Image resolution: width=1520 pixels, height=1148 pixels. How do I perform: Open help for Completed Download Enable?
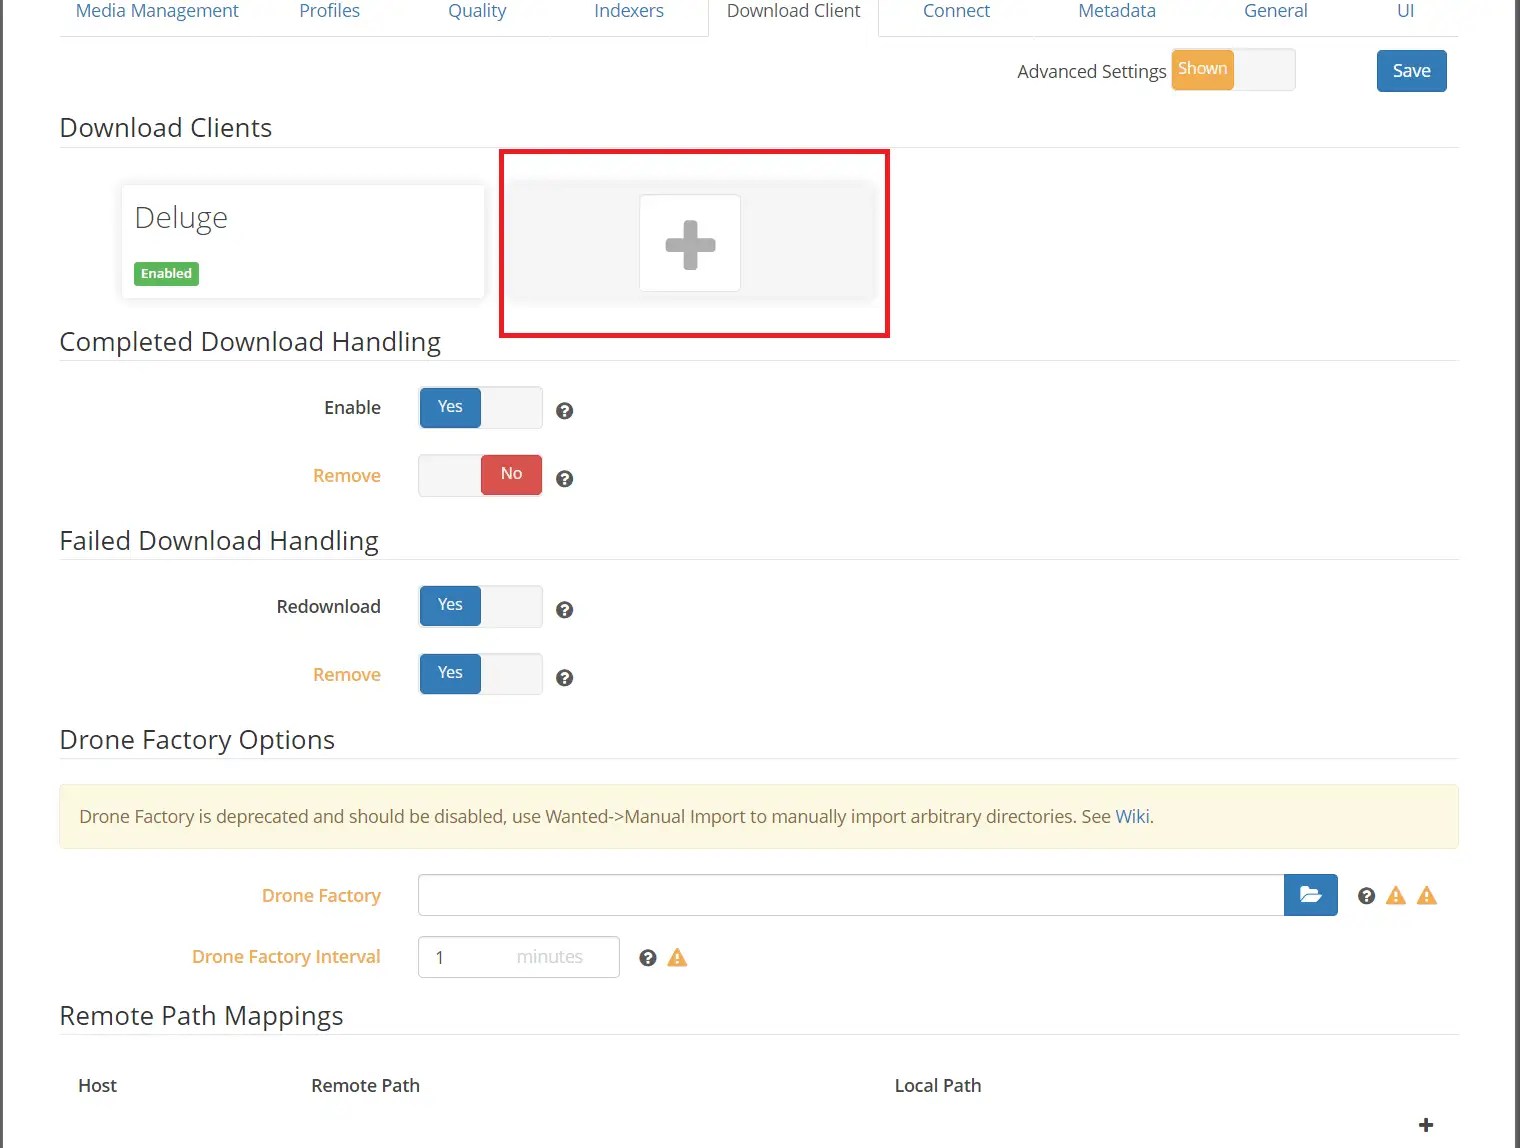point(565,411)
